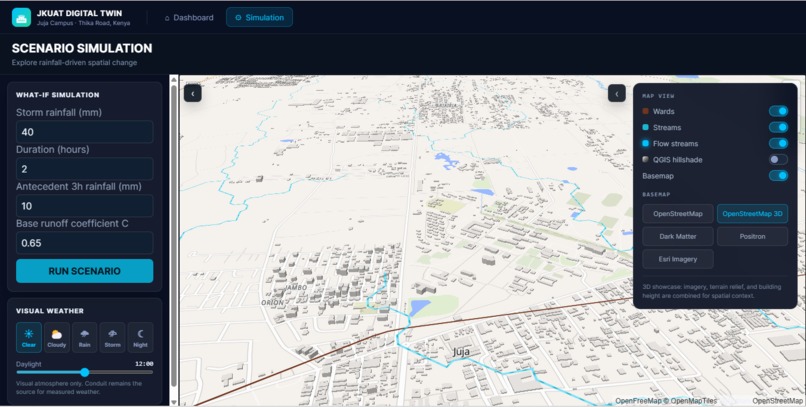Click the Juja label on map
806x407 pixels.
462,353
